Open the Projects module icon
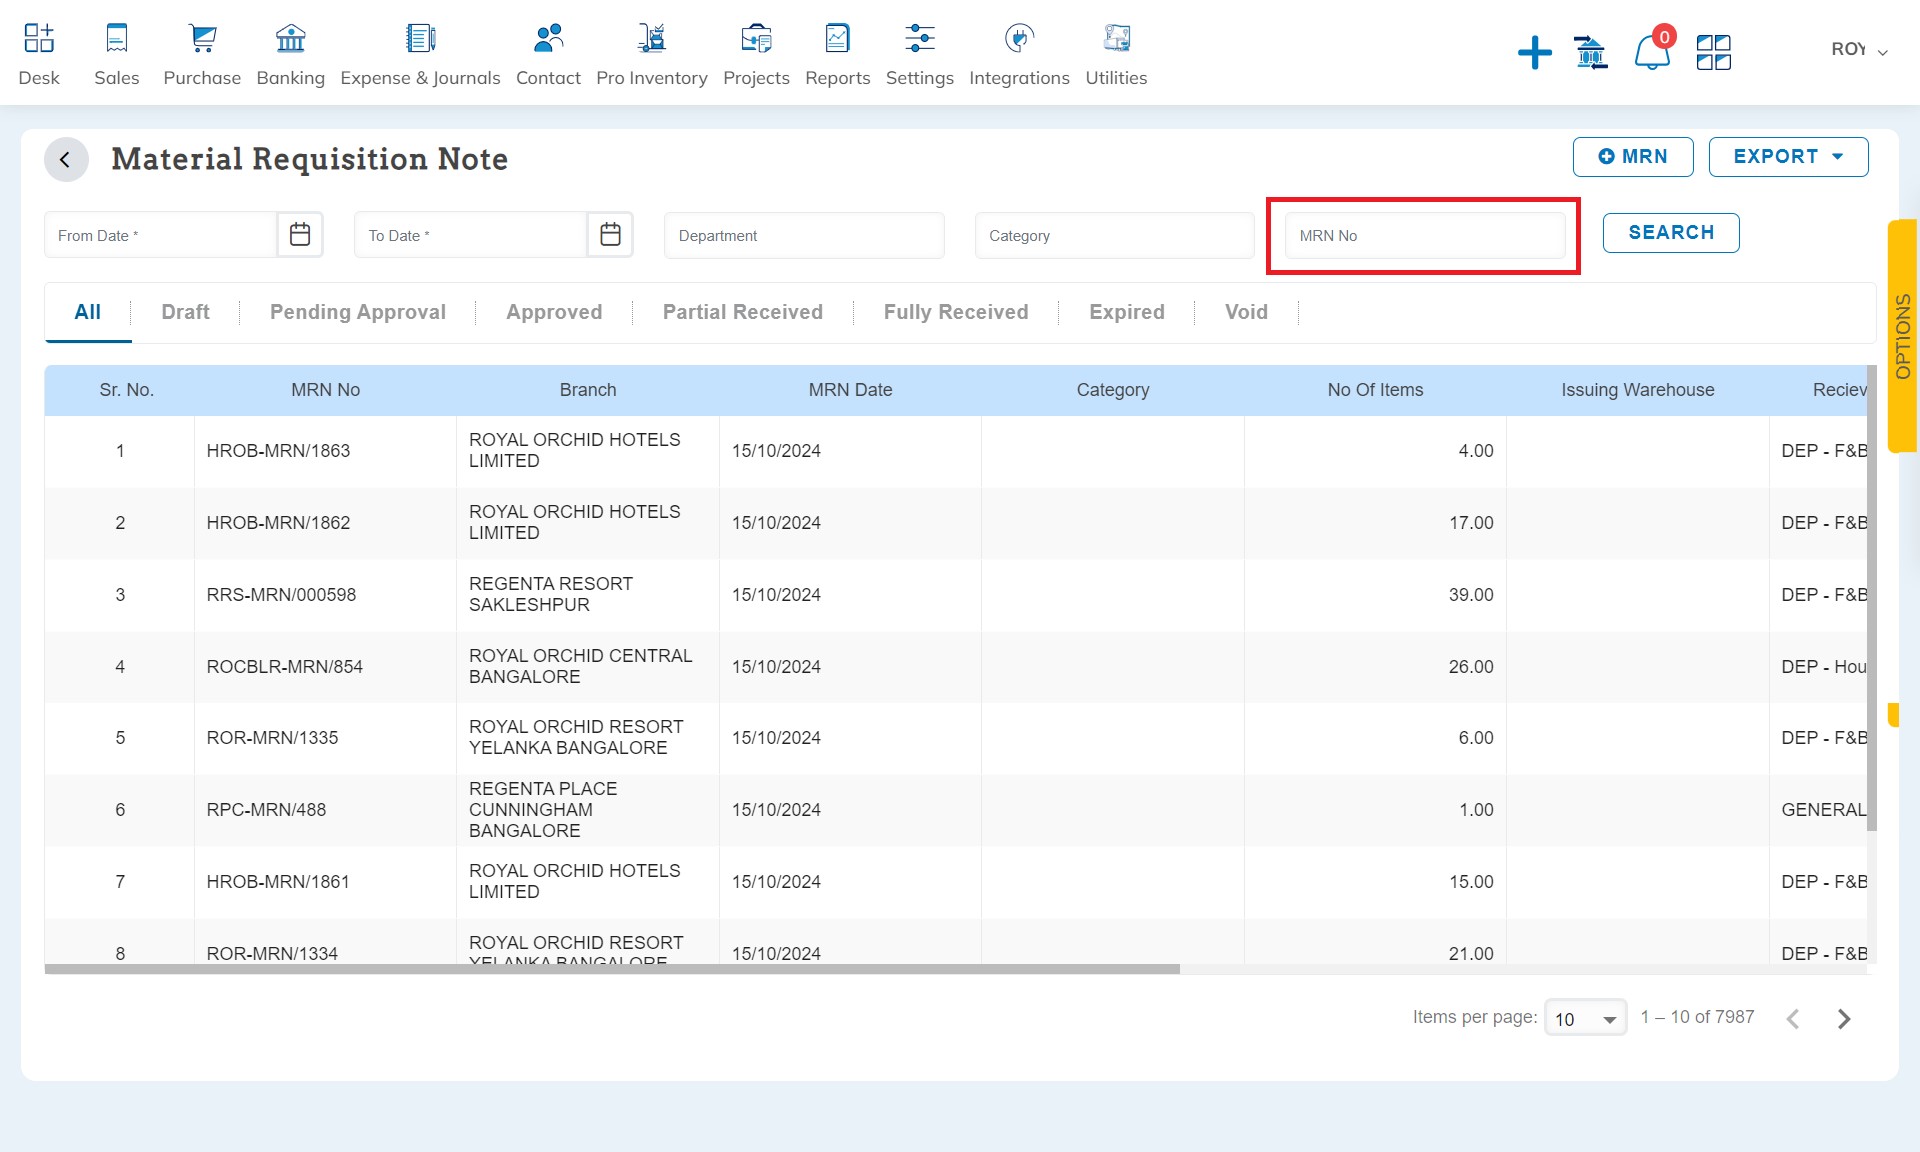Viewport: 1920px width, 1152px height. (x=756, y=38)
